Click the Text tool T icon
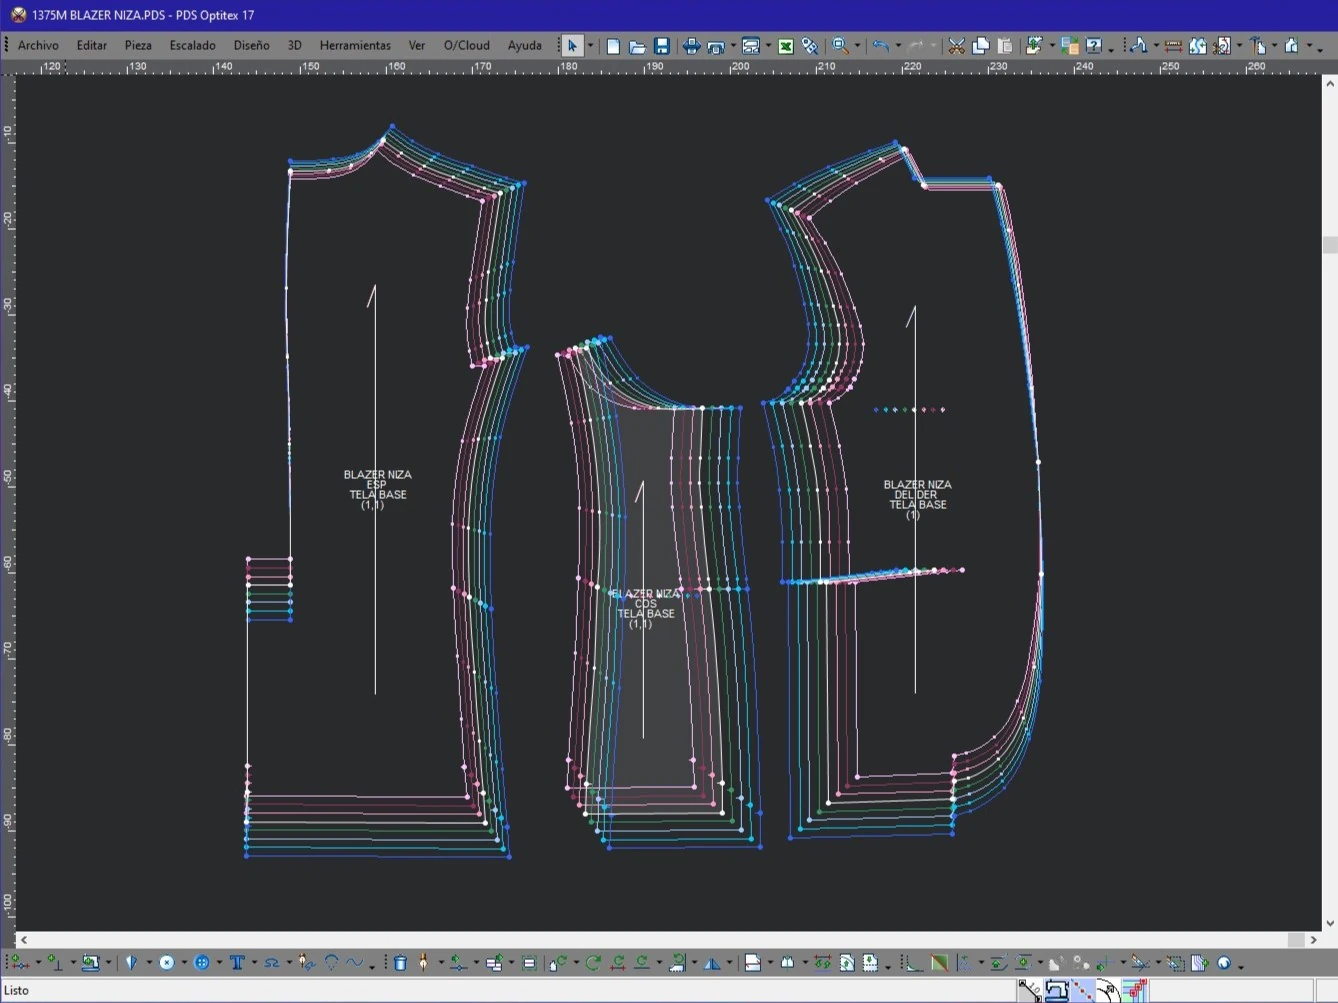Viewport: 1338px width, 1003px height. coord(237,963)
